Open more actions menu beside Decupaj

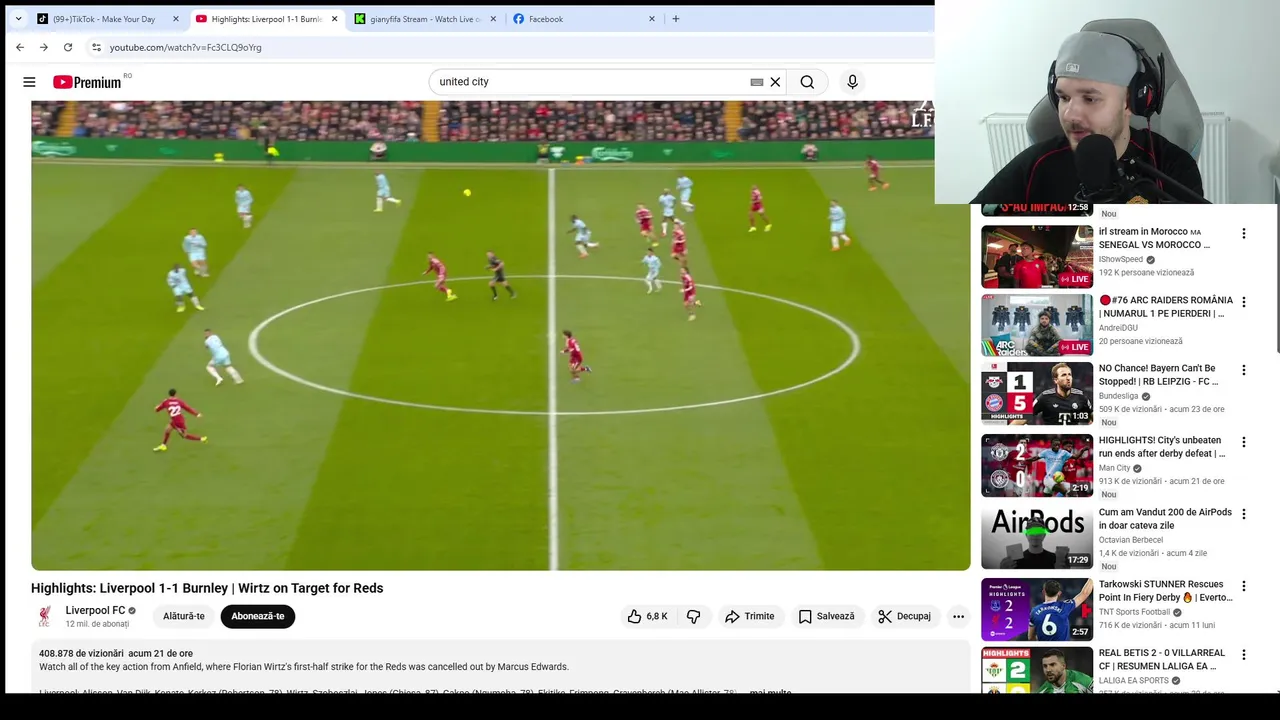(x=958, y=616)
